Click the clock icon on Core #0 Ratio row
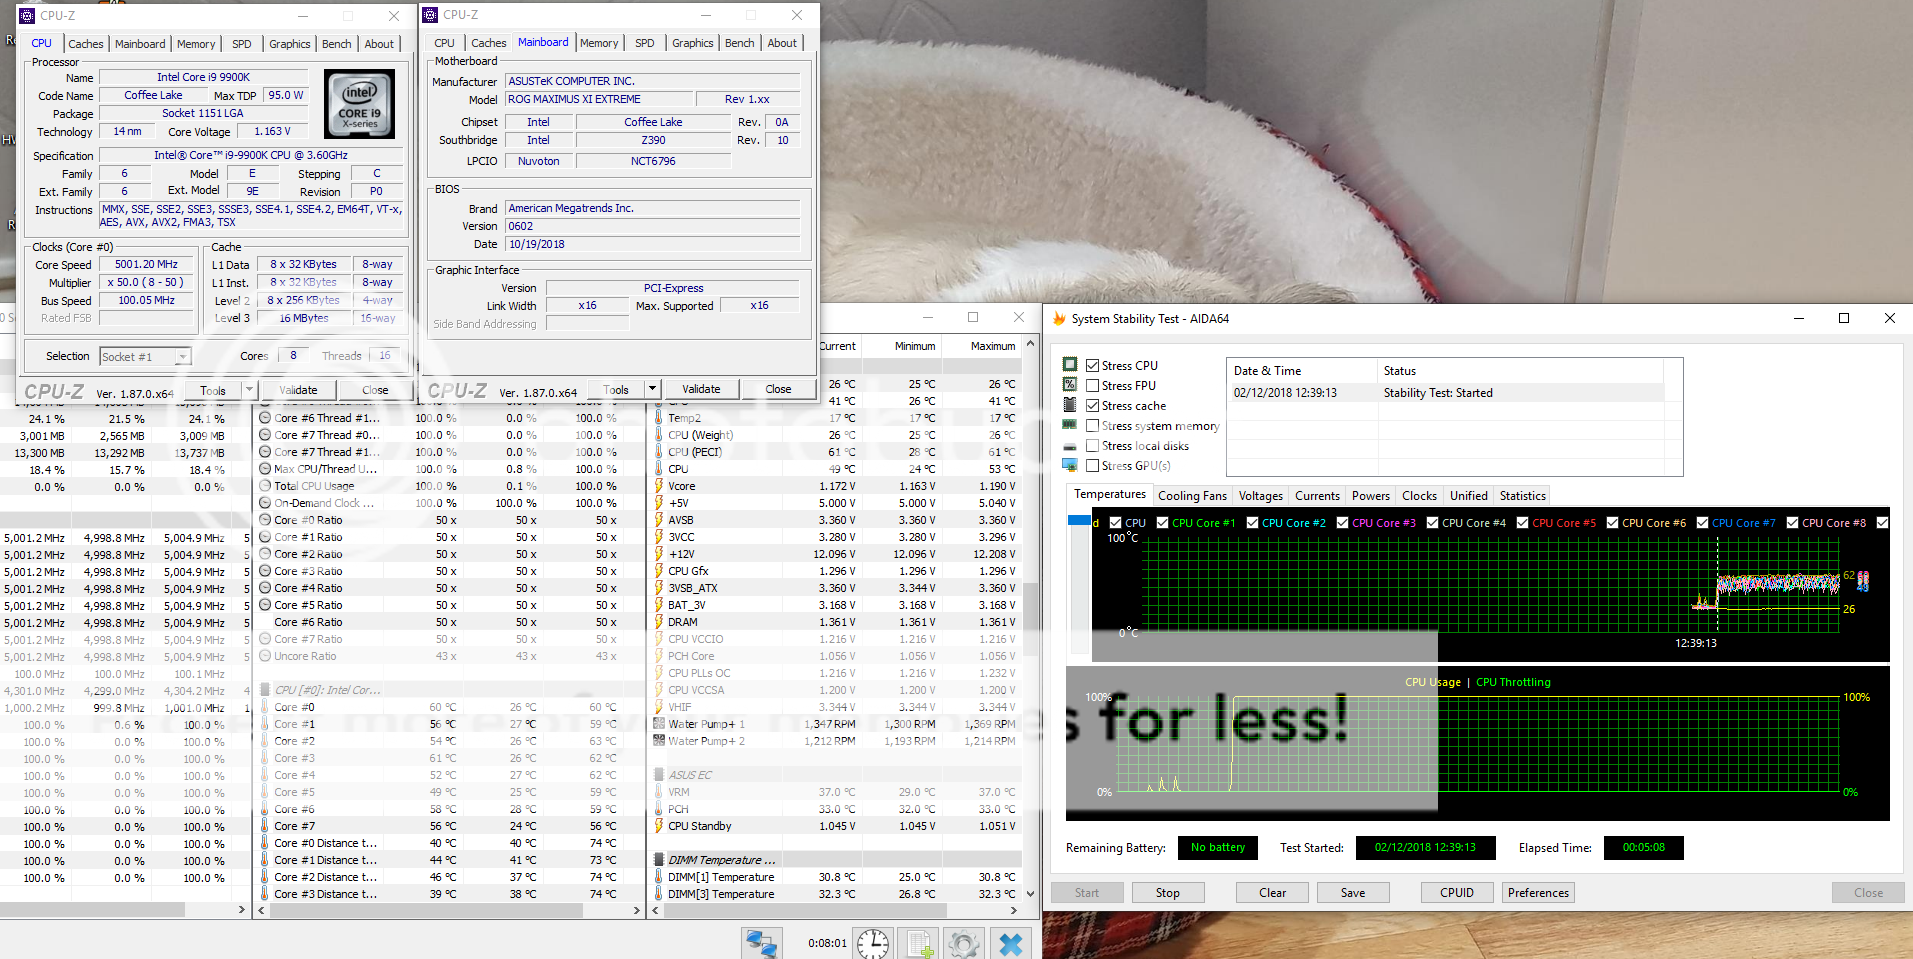 [x=265, y=520]
